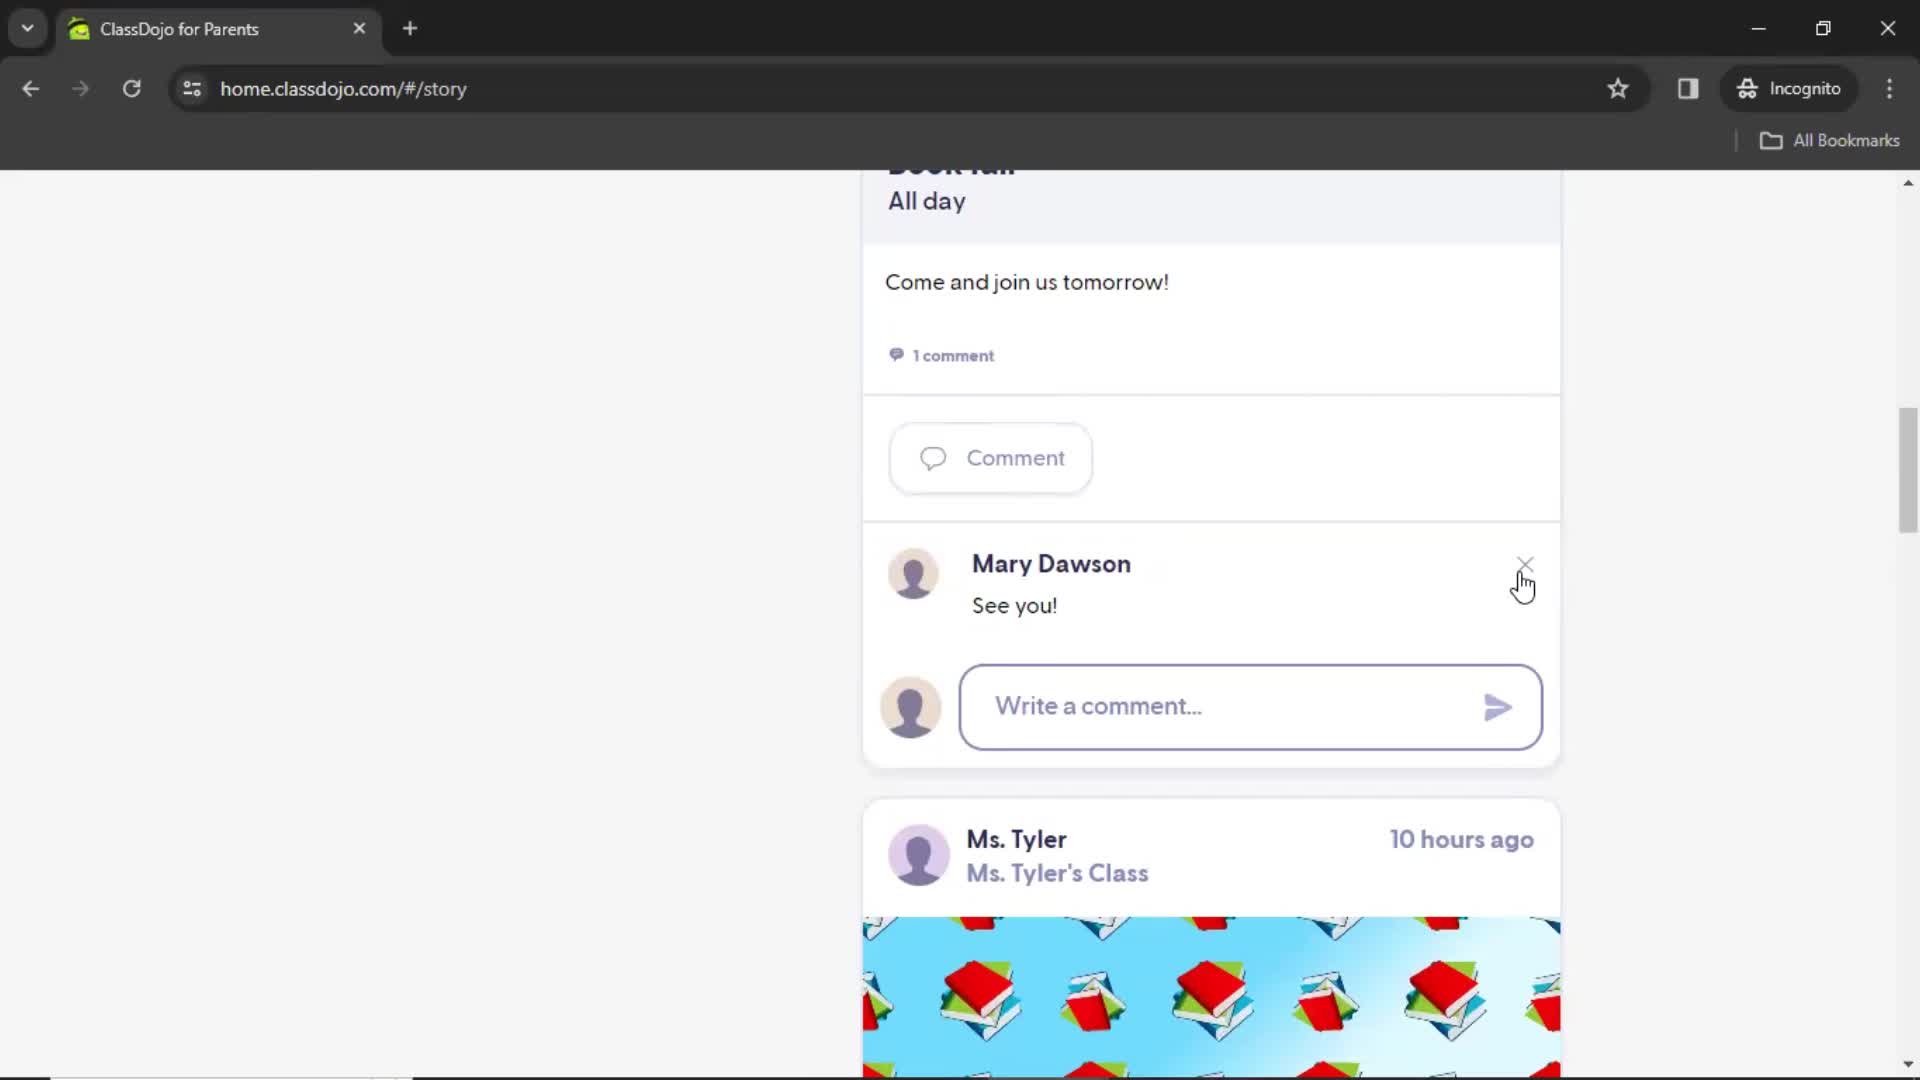This screenshot has width=1920, height=1080.
Task: Click the back navigation arrow button
Action: tap(32, 88)
